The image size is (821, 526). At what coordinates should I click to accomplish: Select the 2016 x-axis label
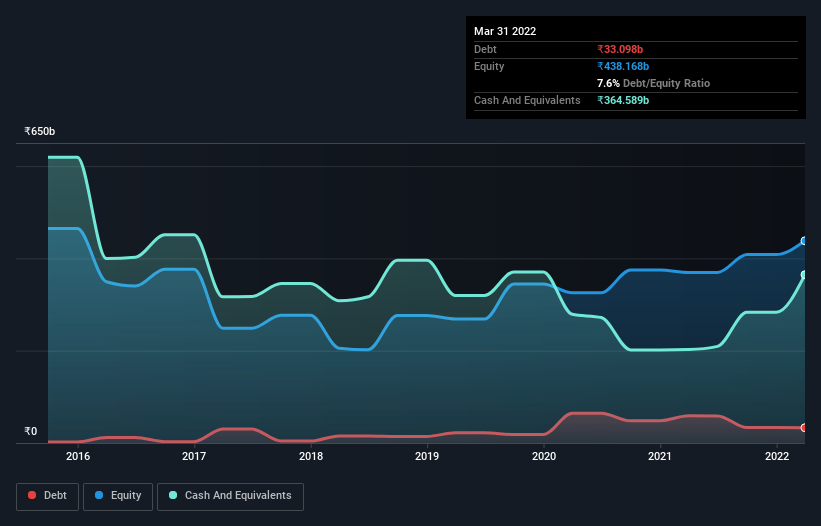point(78,456)
